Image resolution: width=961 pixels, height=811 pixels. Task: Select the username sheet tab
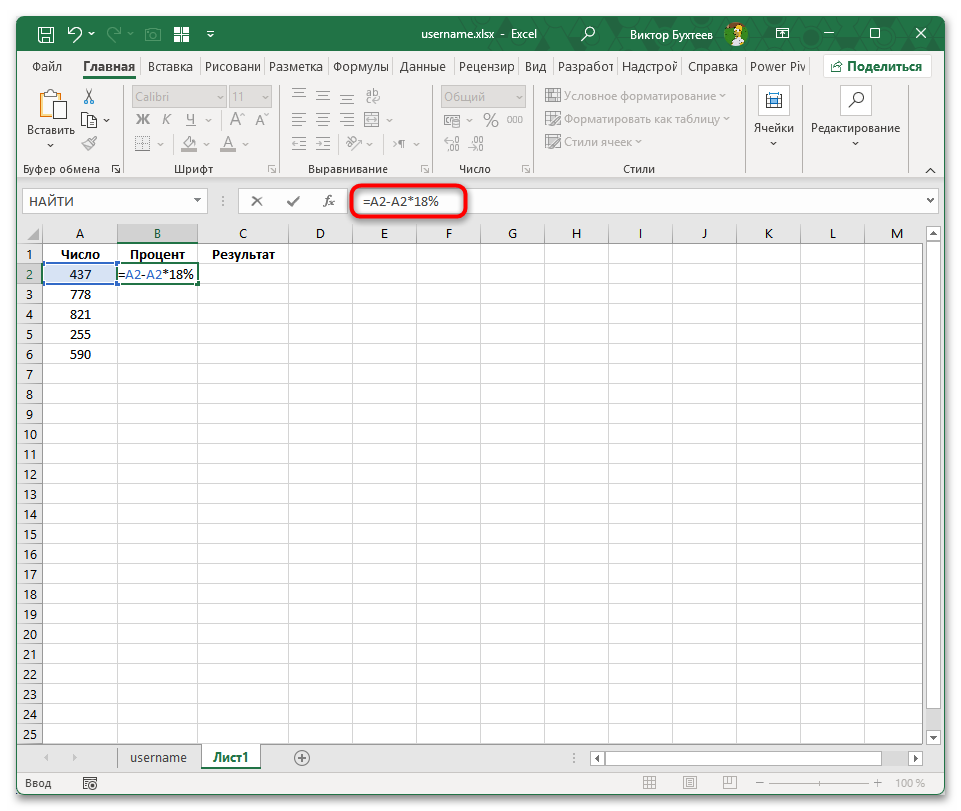coord(157,758)
